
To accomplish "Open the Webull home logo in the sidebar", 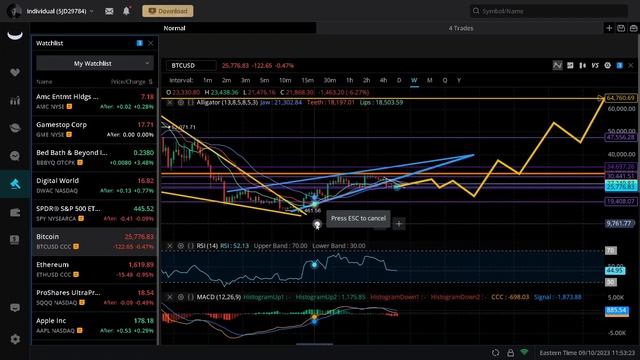I will click(x=15, y=36).
